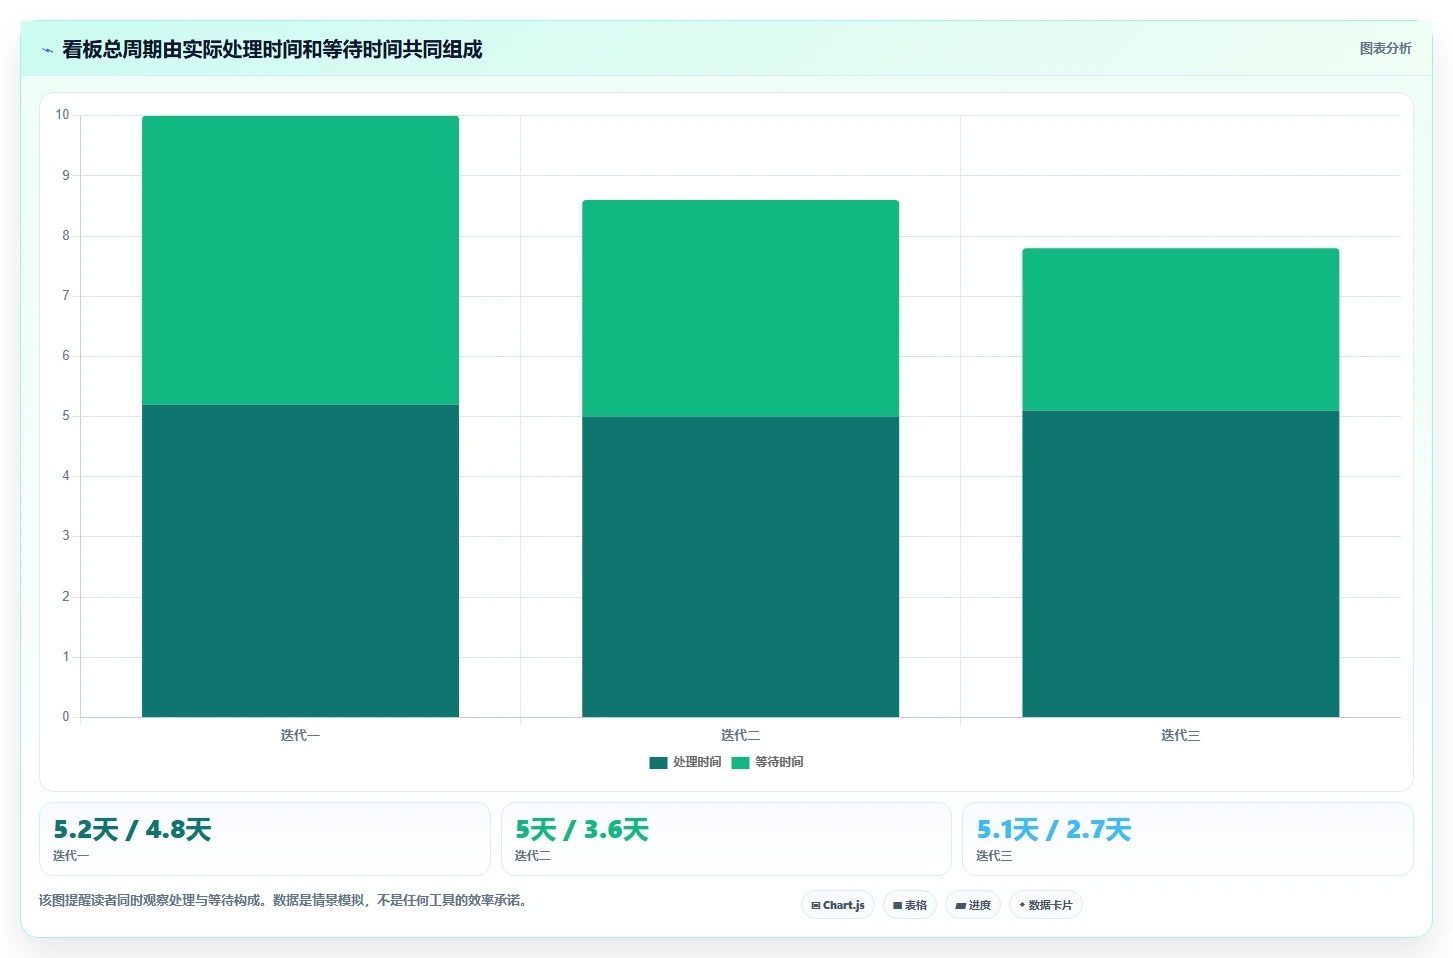Image resolution: width=1453 pixels, height=958 pixels.
Task: Click the chart title 看板总周期由实际处理时间和等待时间共同组成
Action: [272, 49]
